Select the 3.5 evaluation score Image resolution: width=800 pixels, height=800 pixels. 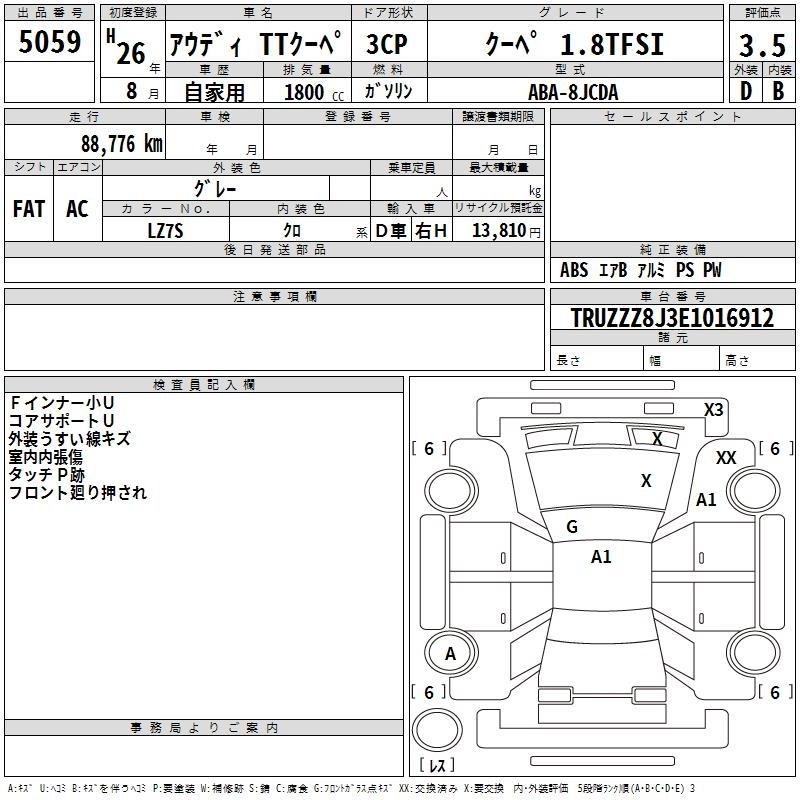[761, 45]
